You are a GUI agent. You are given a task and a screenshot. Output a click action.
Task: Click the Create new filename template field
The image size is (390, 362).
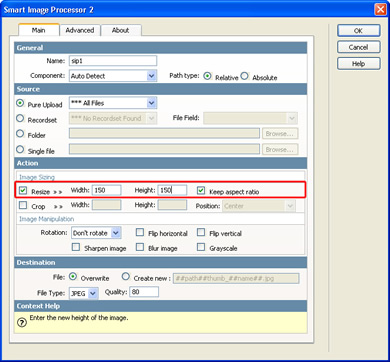[x=236, y=278]
